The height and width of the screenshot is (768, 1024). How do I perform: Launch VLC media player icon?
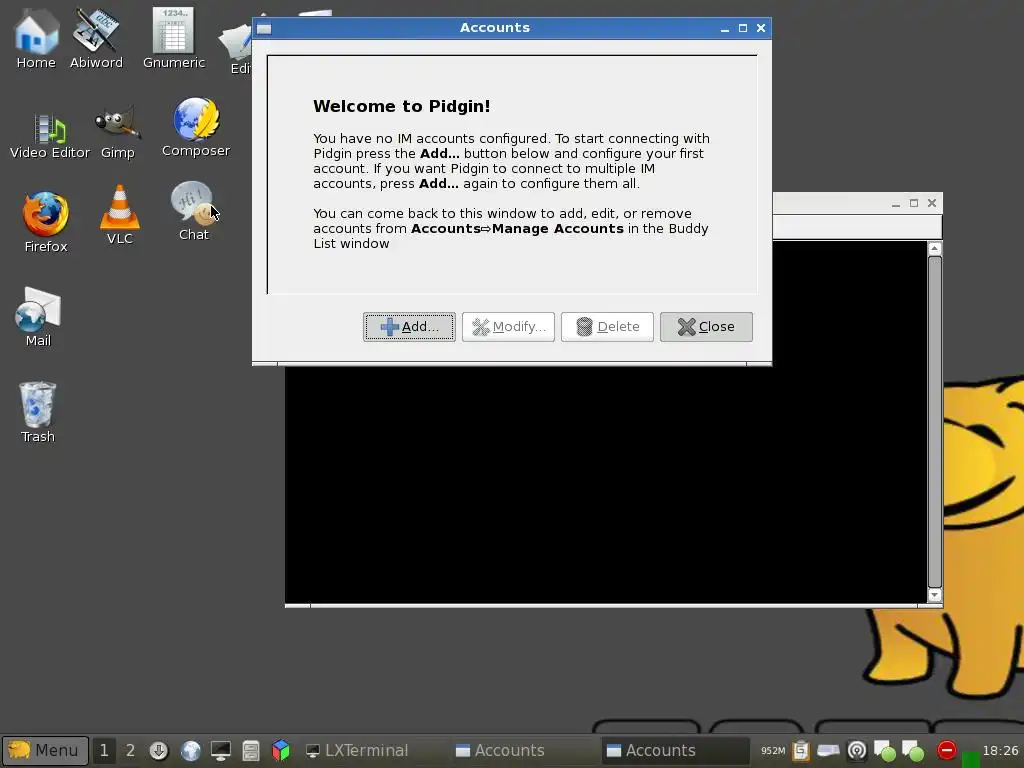pyautogui.click(x=120, y=216)
